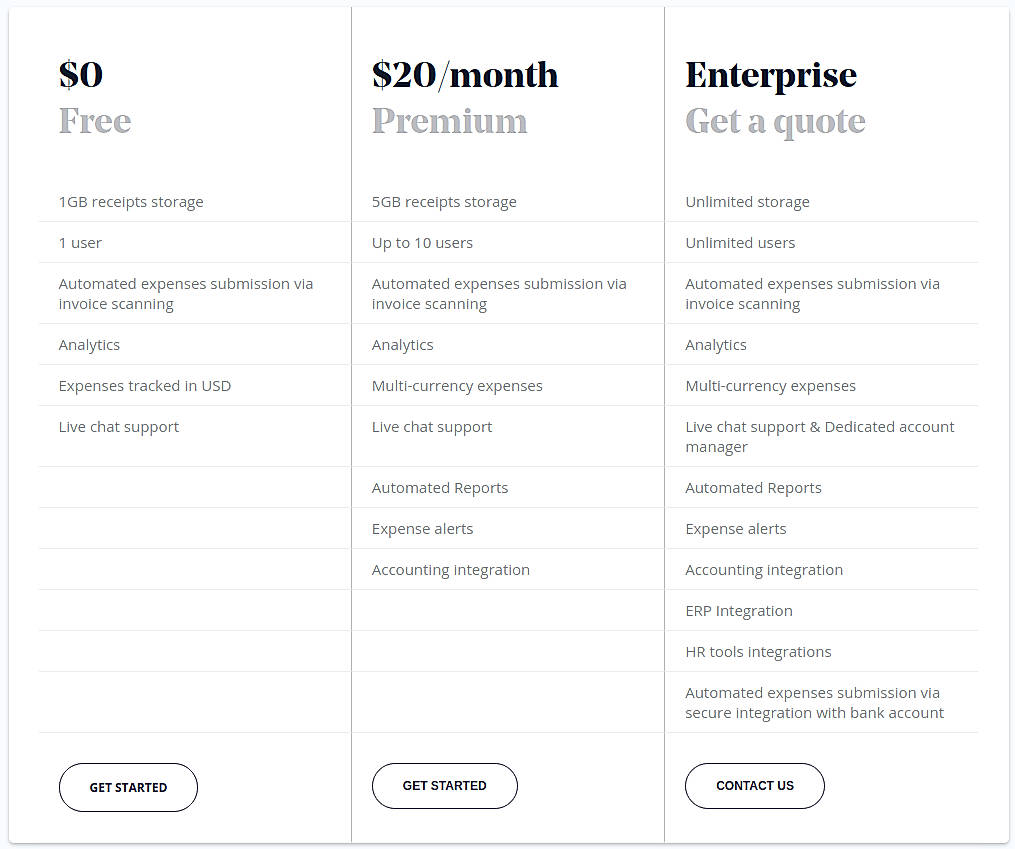Select the $20/month Premium heading
Viewport: 1015px width, 849px height.
[465, 74]
